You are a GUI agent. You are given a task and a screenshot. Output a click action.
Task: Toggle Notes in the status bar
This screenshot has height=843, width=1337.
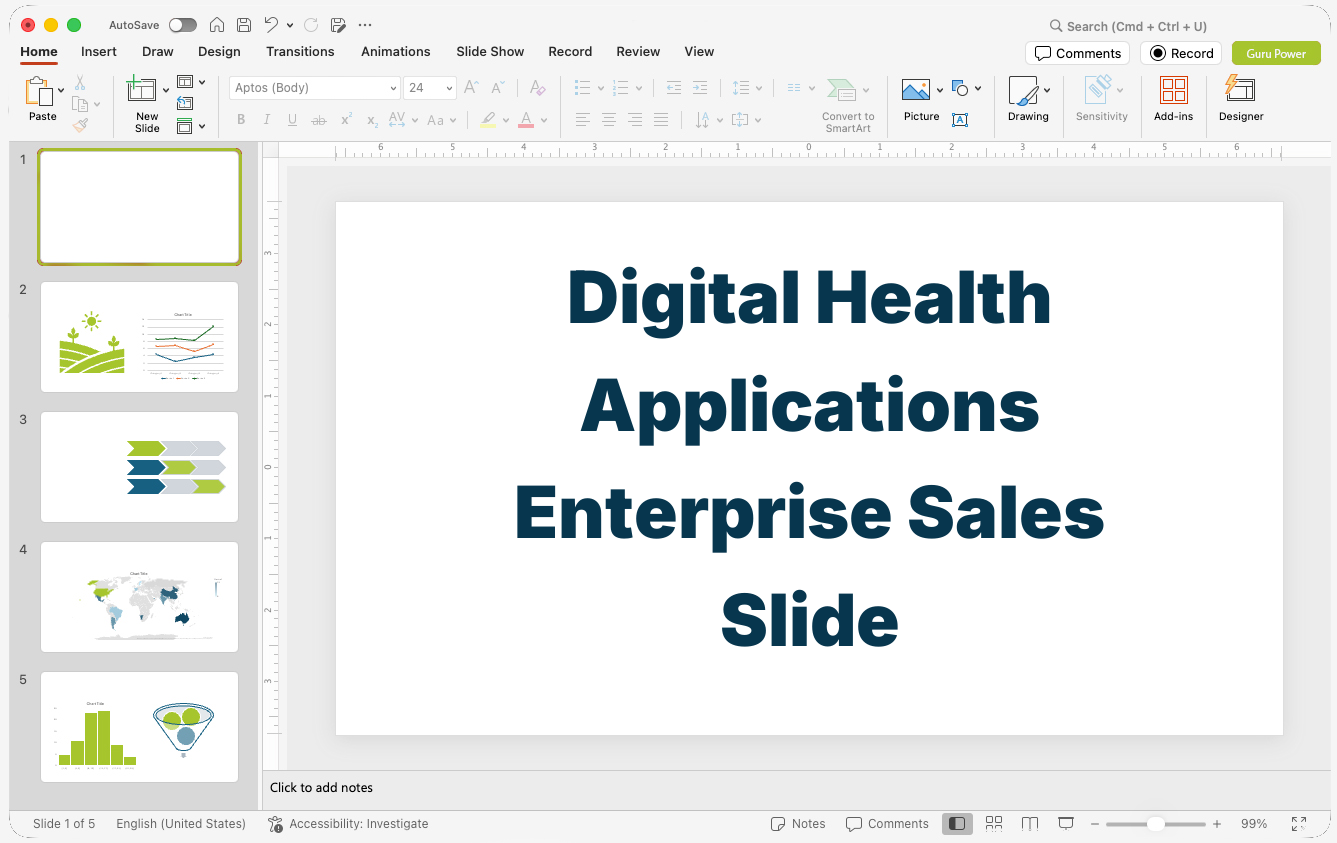(798, 823)
